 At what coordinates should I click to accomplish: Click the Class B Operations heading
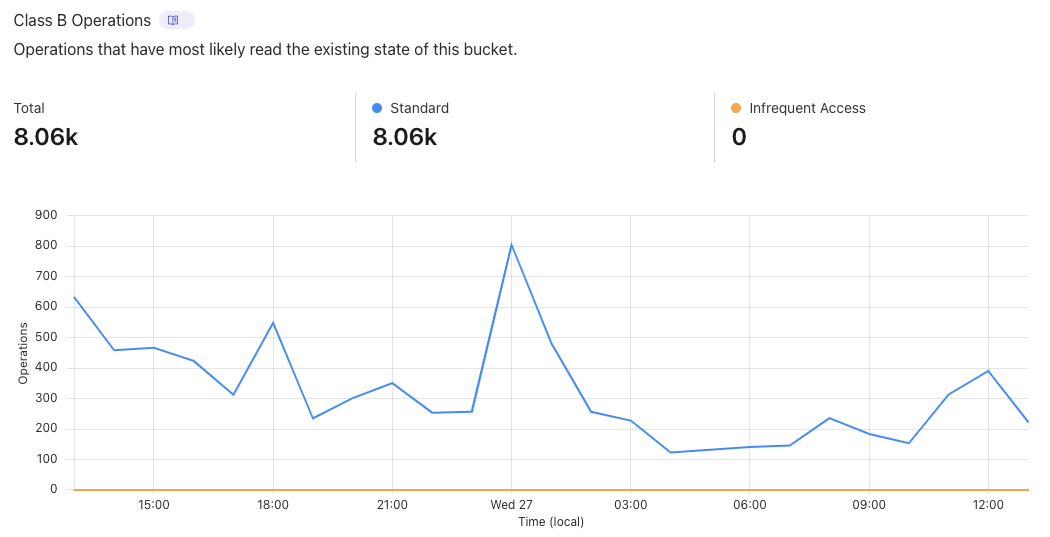(x=82, y=20)
